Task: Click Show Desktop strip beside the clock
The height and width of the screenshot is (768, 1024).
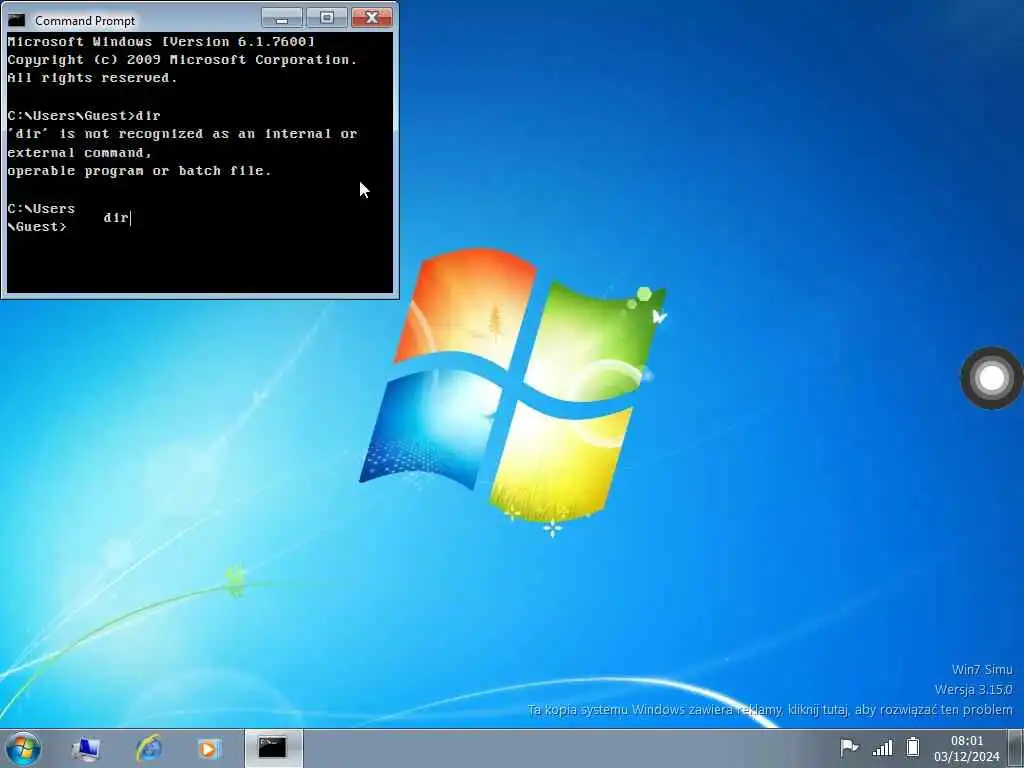Action: (1017, 748)
